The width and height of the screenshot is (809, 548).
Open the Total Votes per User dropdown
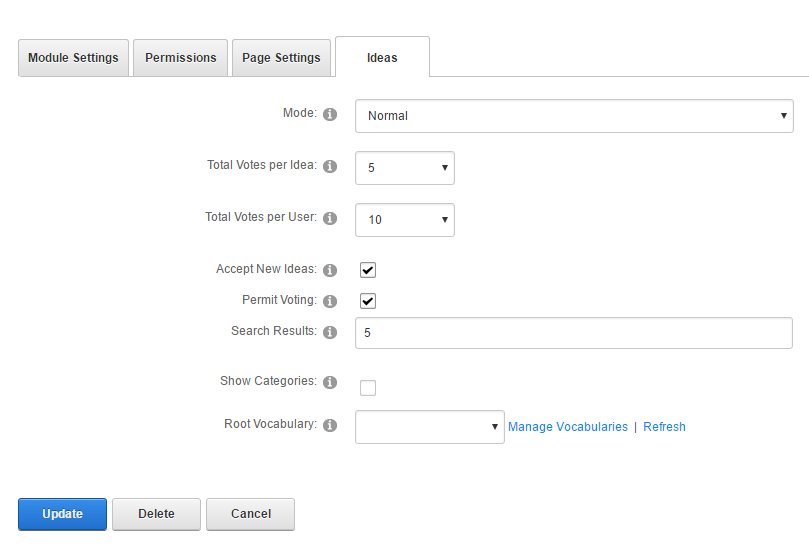[x=405, y=220]
